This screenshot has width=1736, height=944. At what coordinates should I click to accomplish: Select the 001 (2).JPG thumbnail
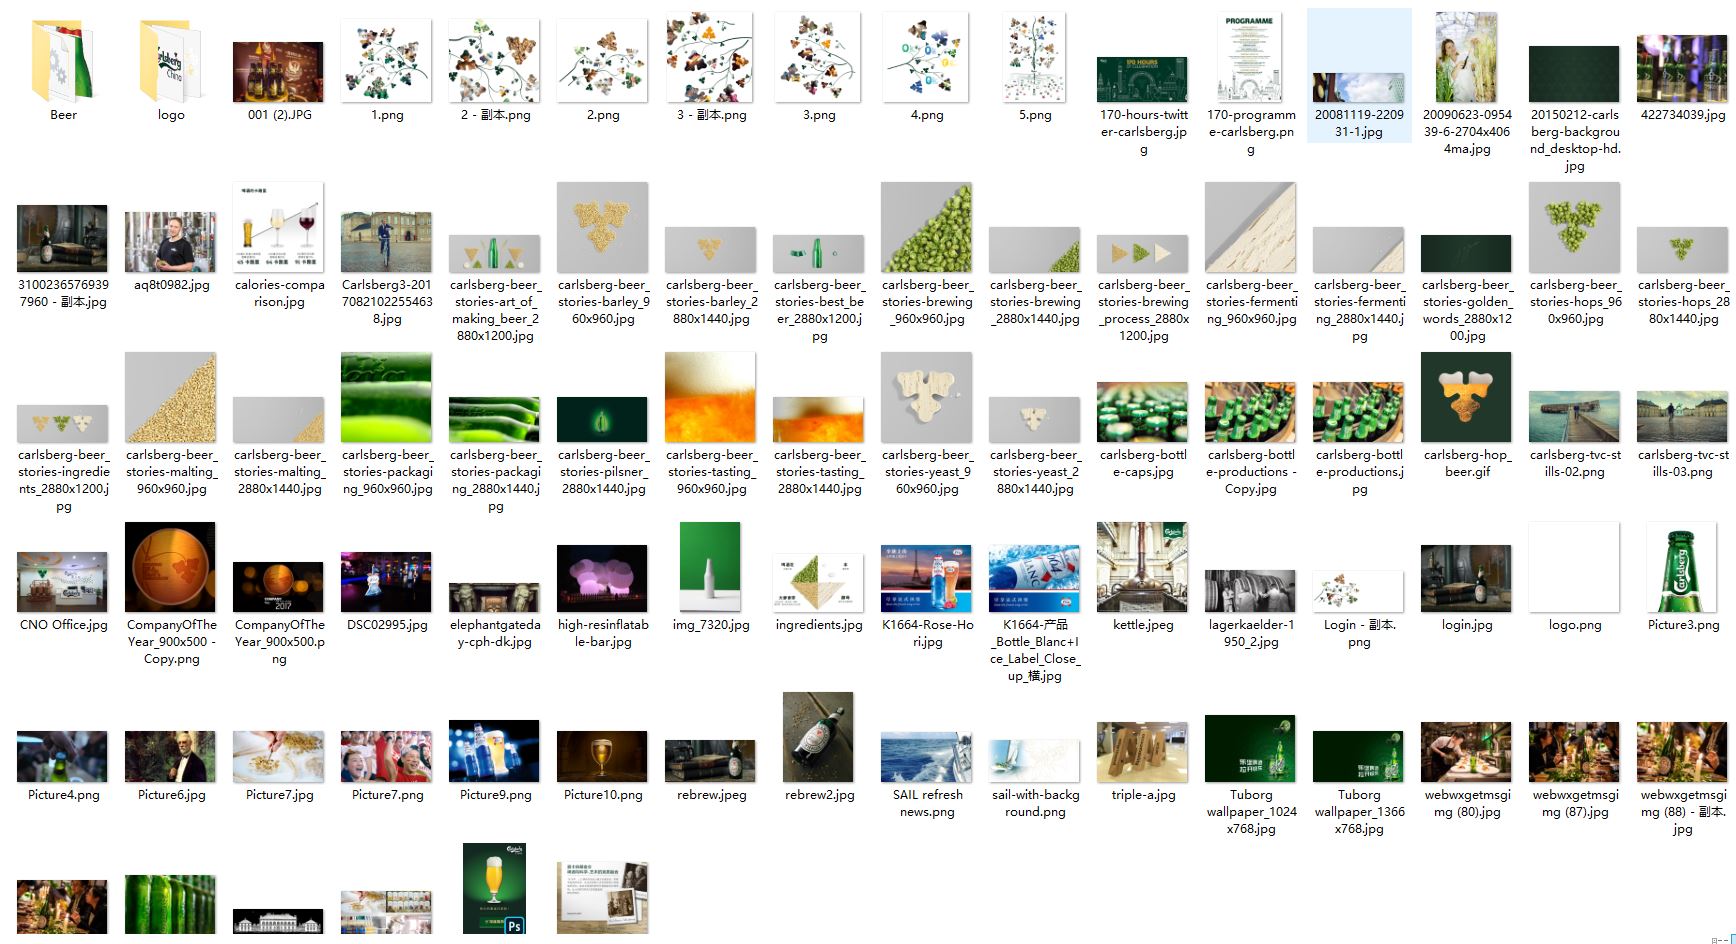coord(278,72)
